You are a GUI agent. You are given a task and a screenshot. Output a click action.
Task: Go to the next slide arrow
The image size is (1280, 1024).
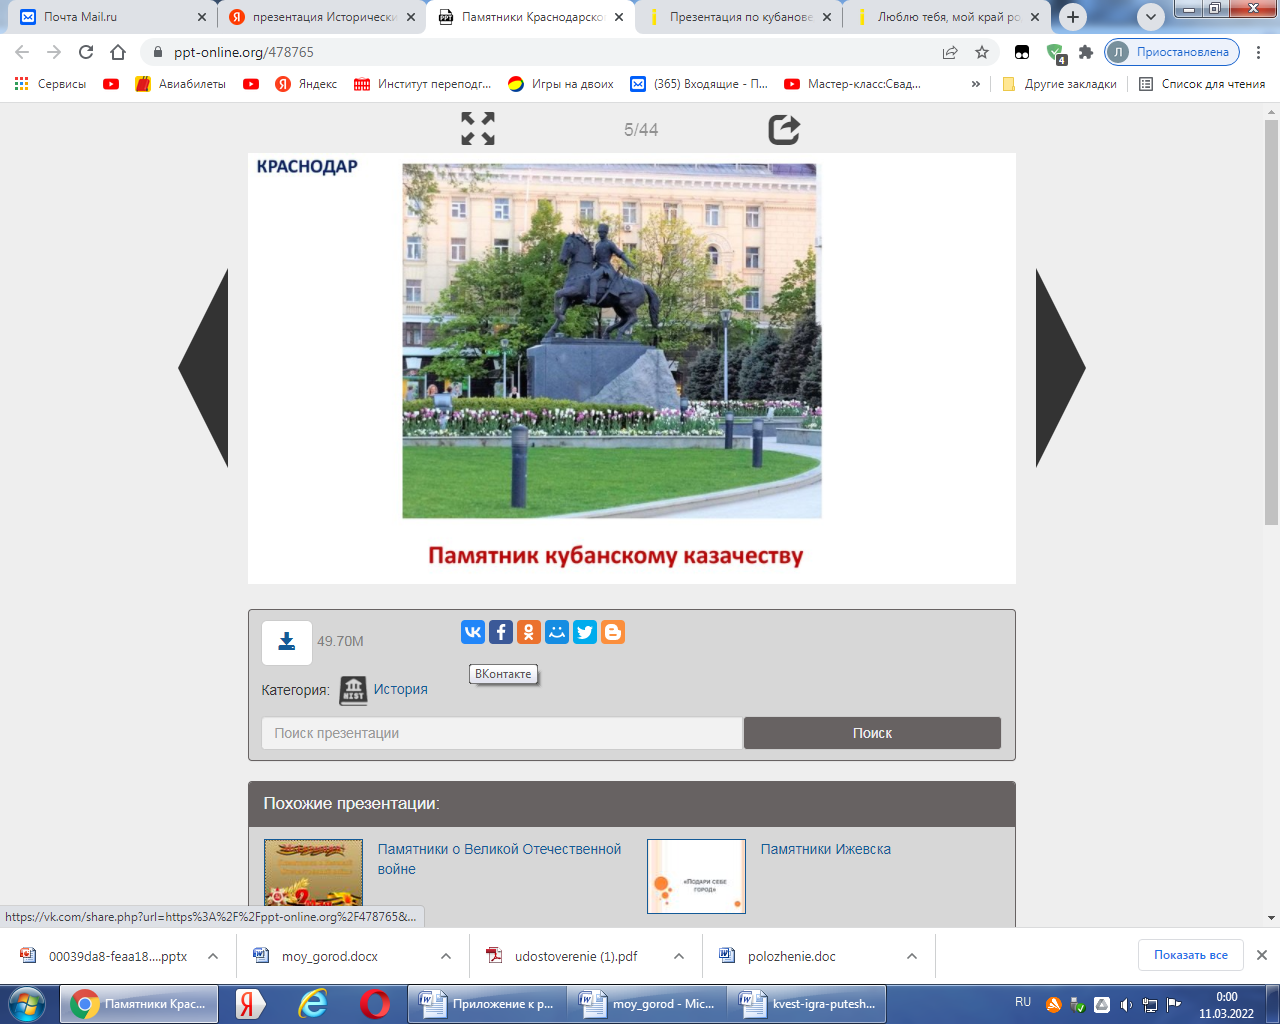click(x=1059, y=368)
